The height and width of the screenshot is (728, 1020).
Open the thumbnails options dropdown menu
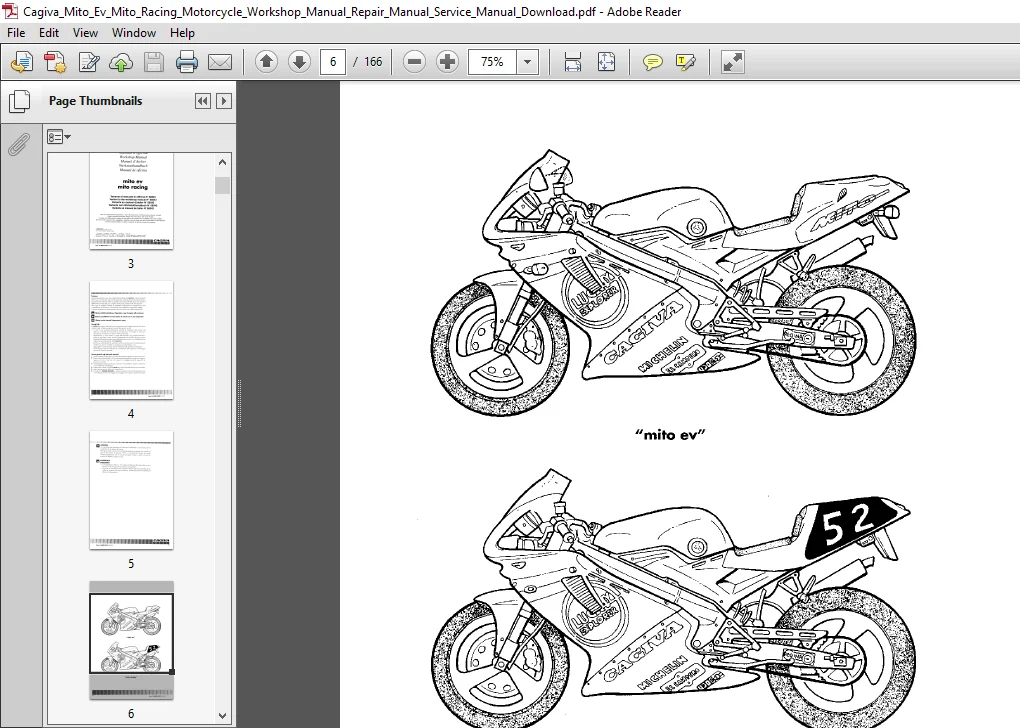click(x=59, y=137)
